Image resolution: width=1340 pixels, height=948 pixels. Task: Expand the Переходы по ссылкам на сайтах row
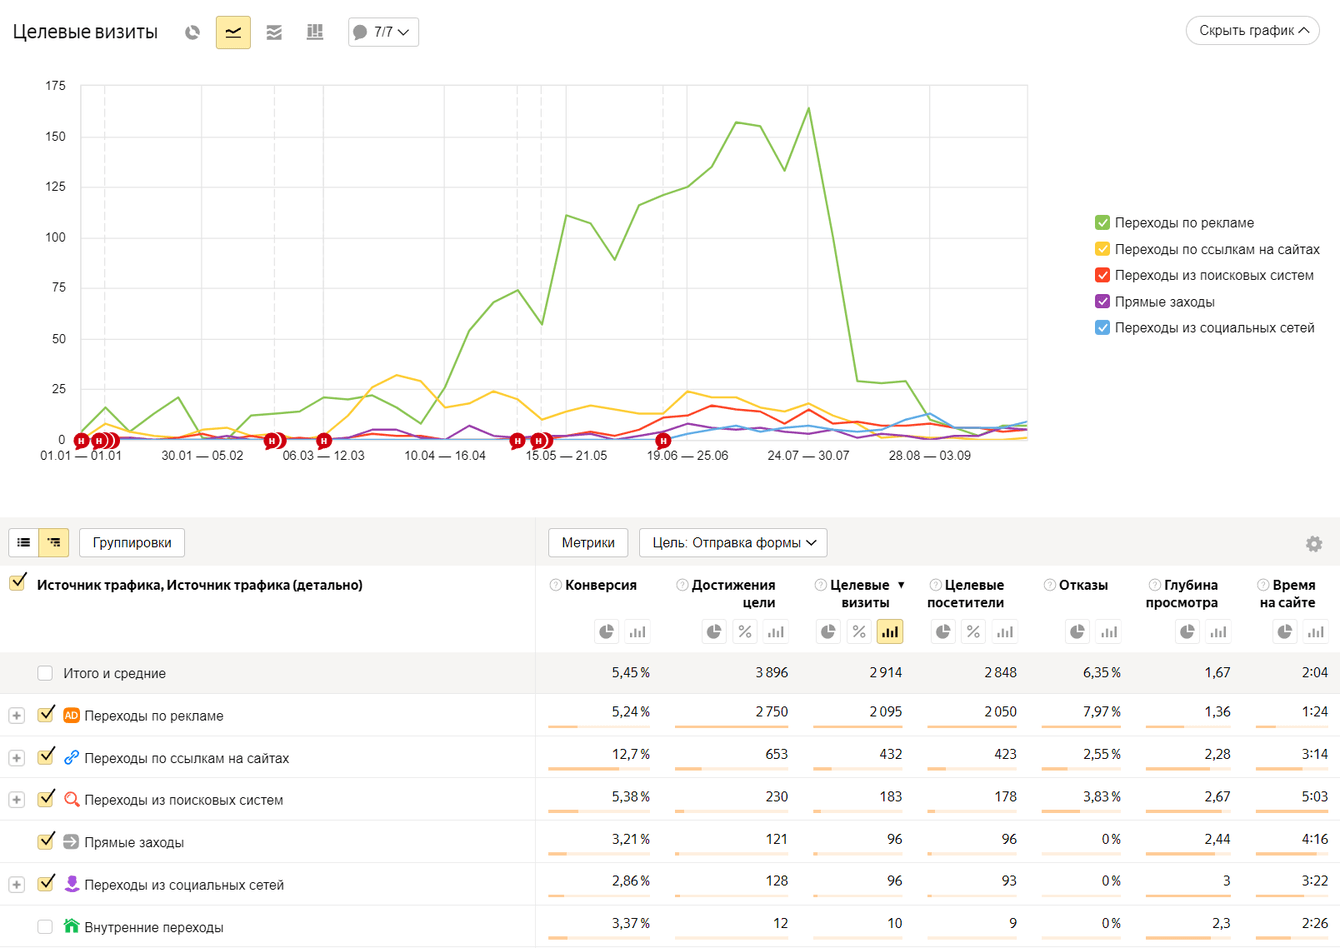(x=17, y=758)
